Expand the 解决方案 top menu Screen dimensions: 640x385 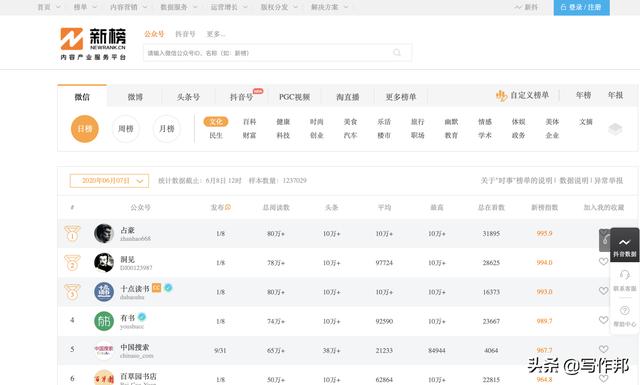329,7
